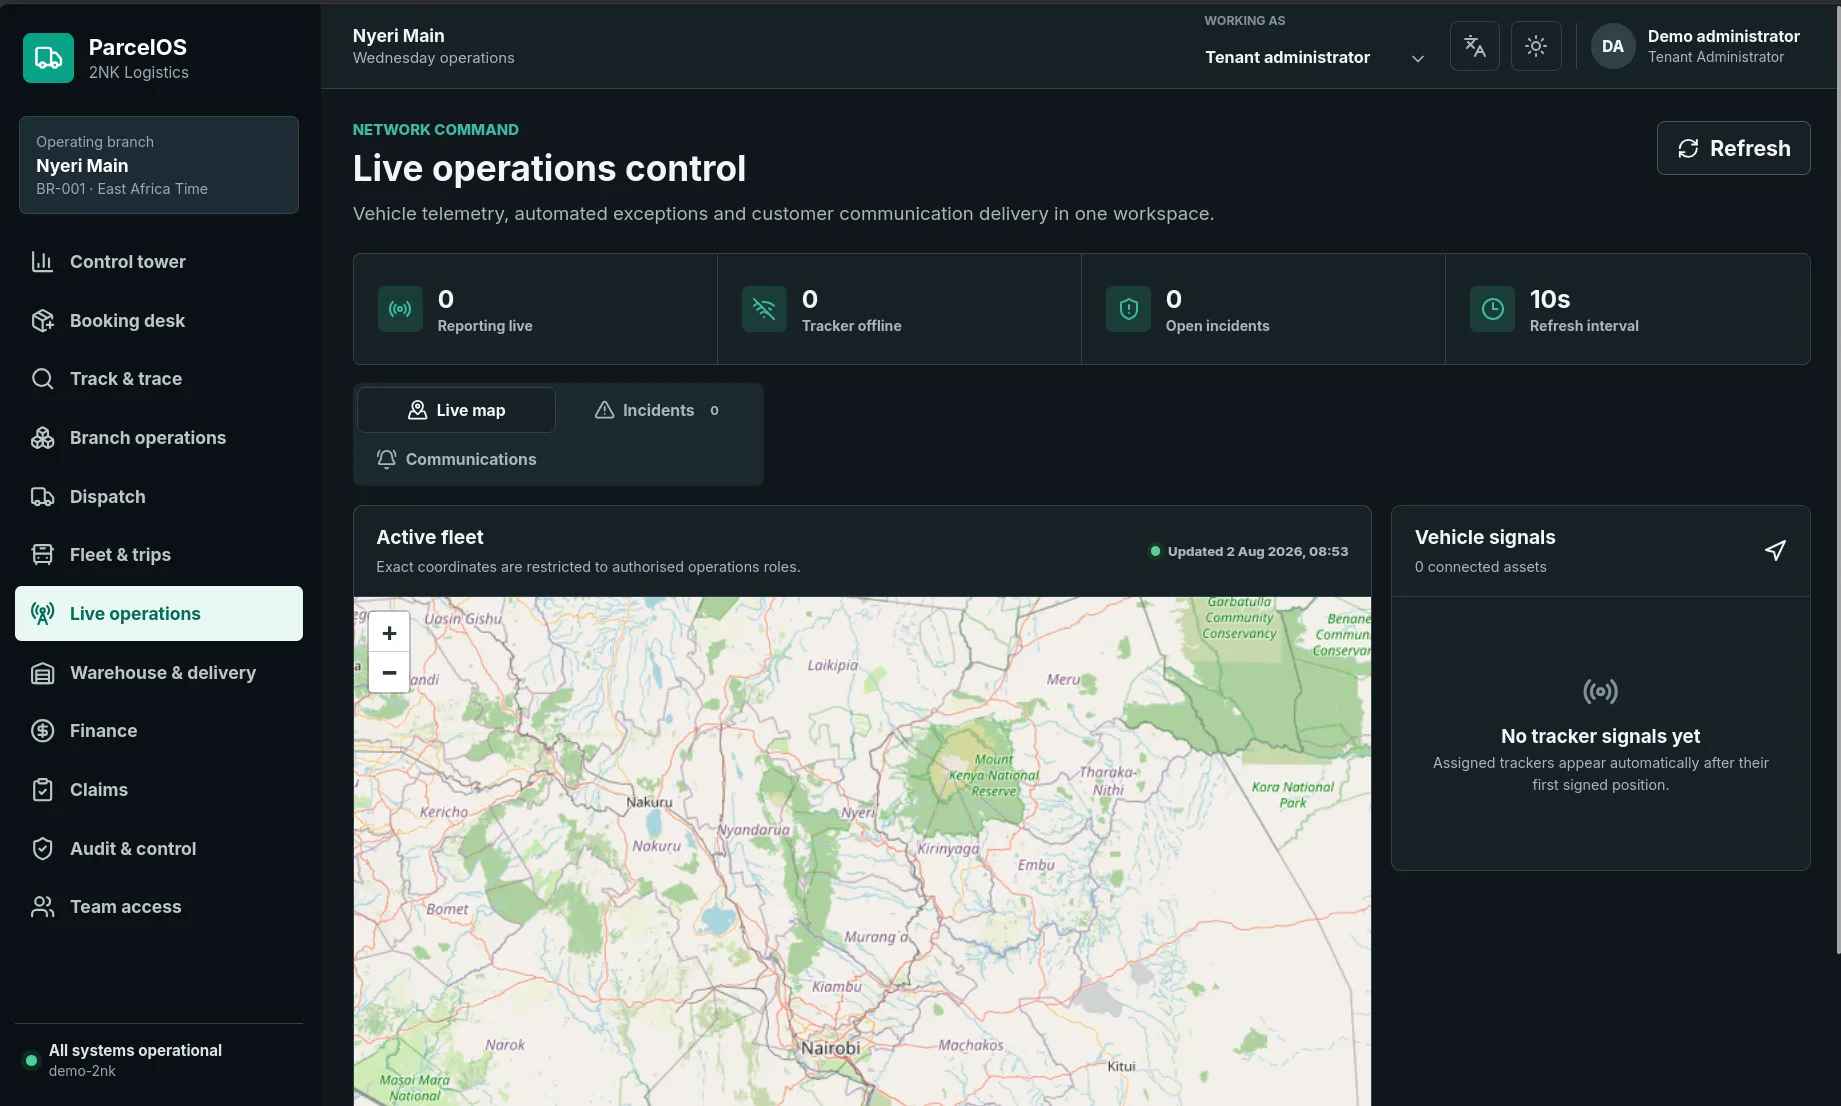Click the Booking desk package icon
Image resolution: width=1841 pixels, height=1106 pixels.
[42, 321]
